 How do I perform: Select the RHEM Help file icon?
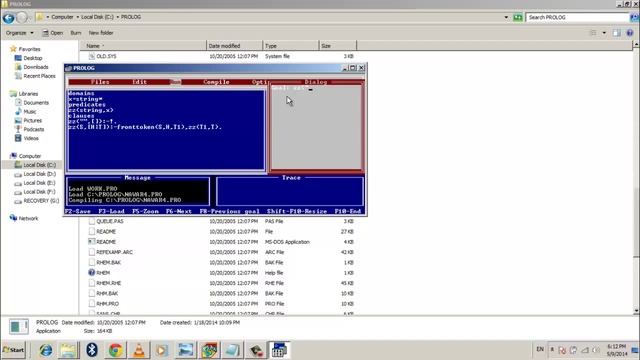pyautogui.click(x=92, y=273)
